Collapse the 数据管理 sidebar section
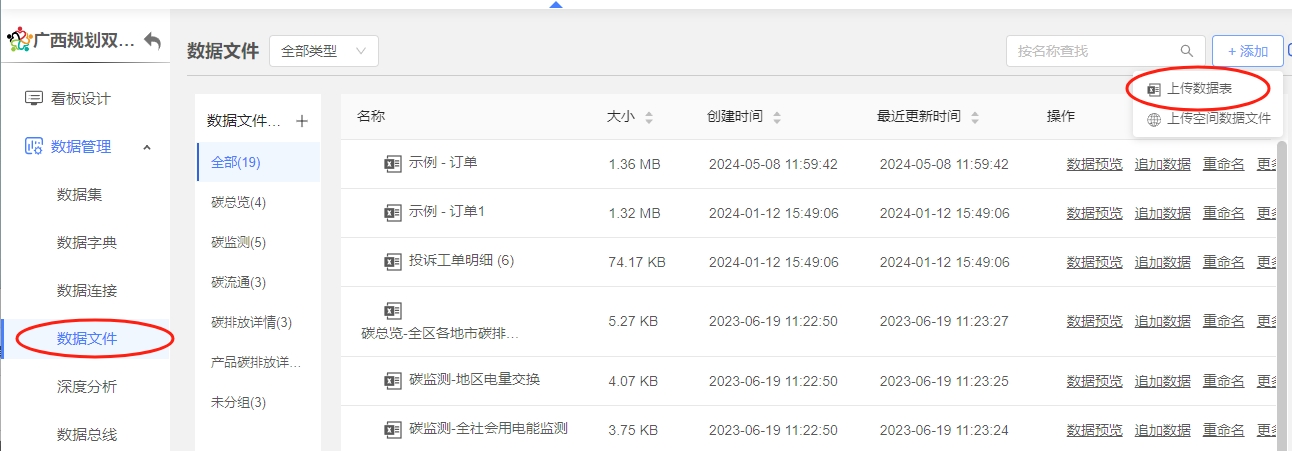1292x451 pixels. 147,147
